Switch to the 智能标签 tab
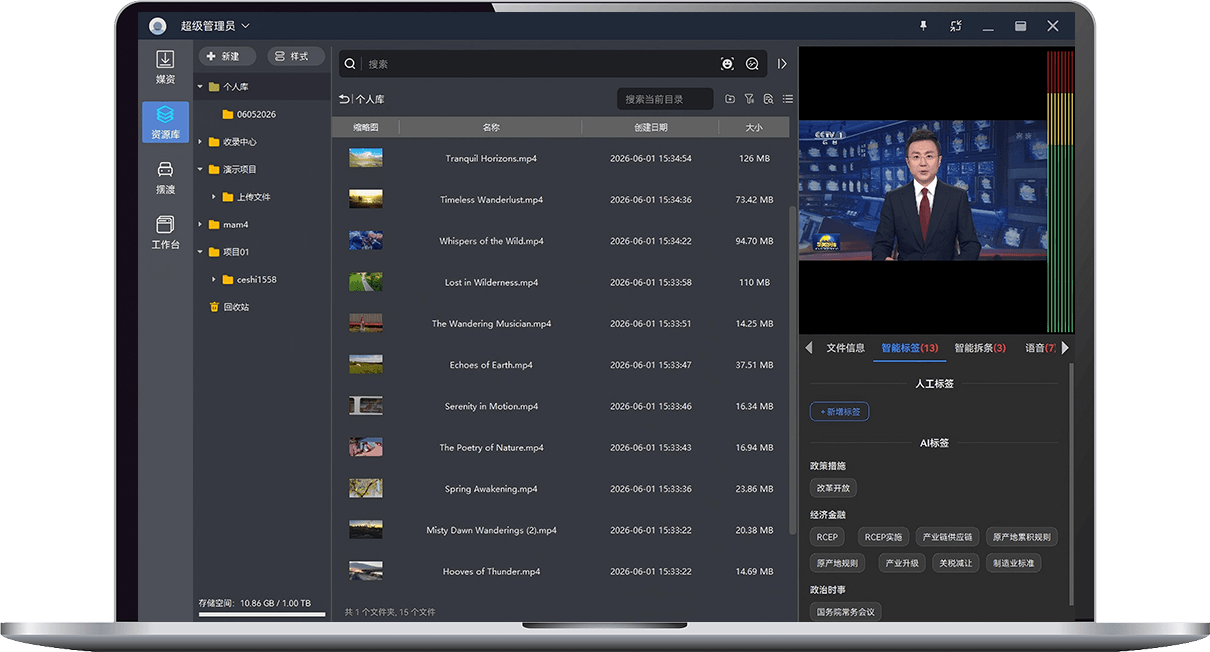The image size is (1210, 652). click(x=909, y=348)
